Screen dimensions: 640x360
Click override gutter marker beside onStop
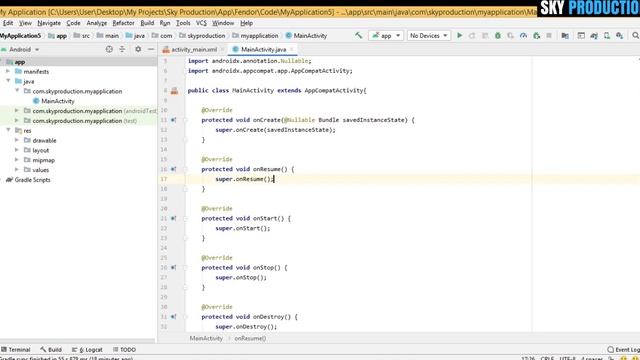[x=173, y=268]
